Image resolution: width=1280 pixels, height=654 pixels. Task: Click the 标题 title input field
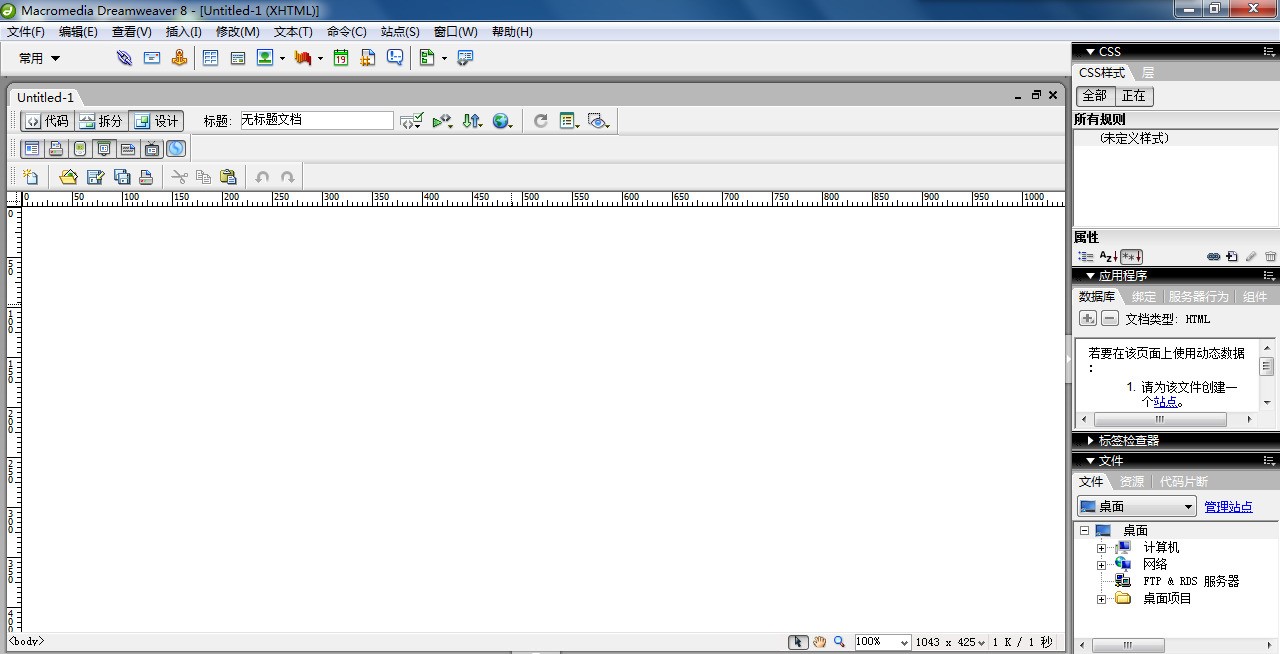point(316,120)
